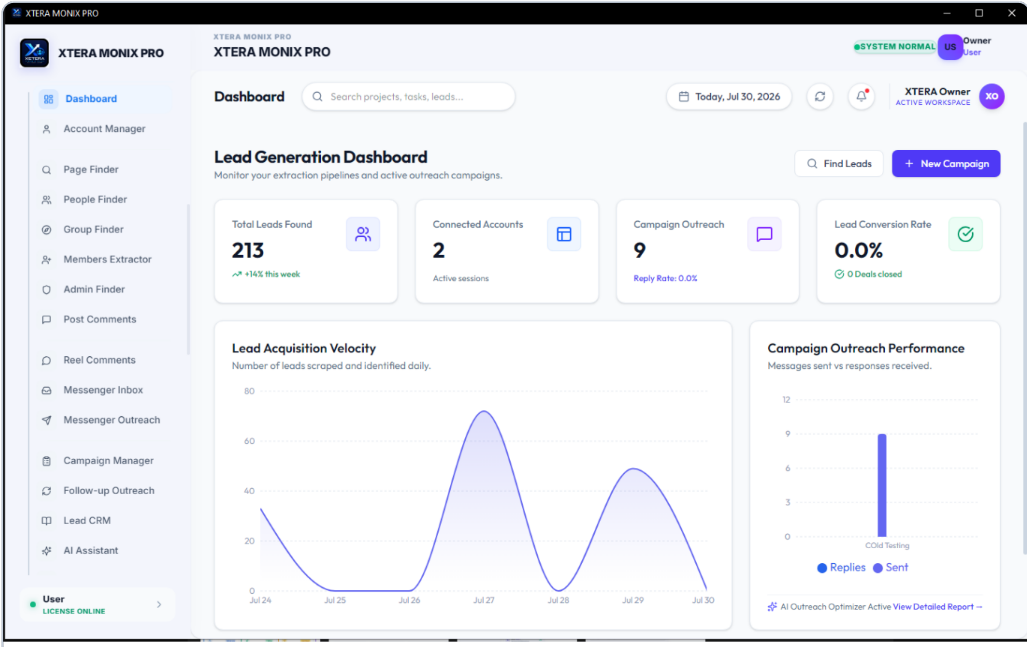Click the Jul 27 axis label
This screenshot has width=1027, height=647.
(x=484, y=601)
